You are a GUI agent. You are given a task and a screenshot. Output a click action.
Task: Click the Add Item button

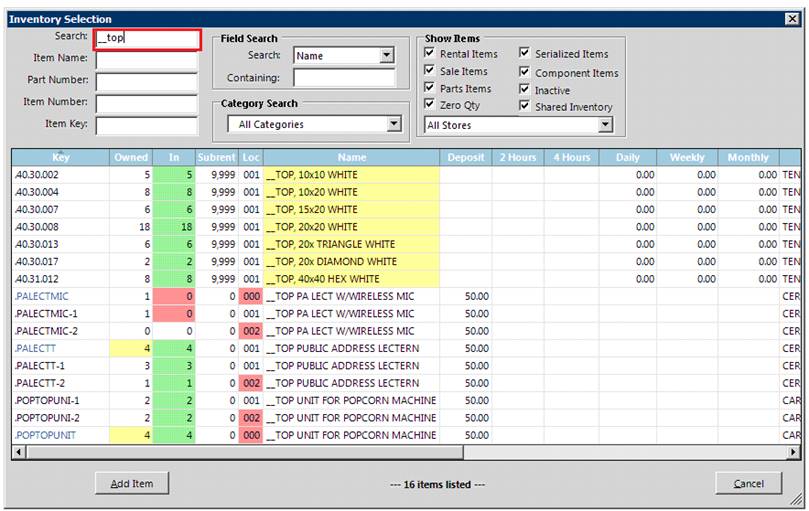click(131, 484)
